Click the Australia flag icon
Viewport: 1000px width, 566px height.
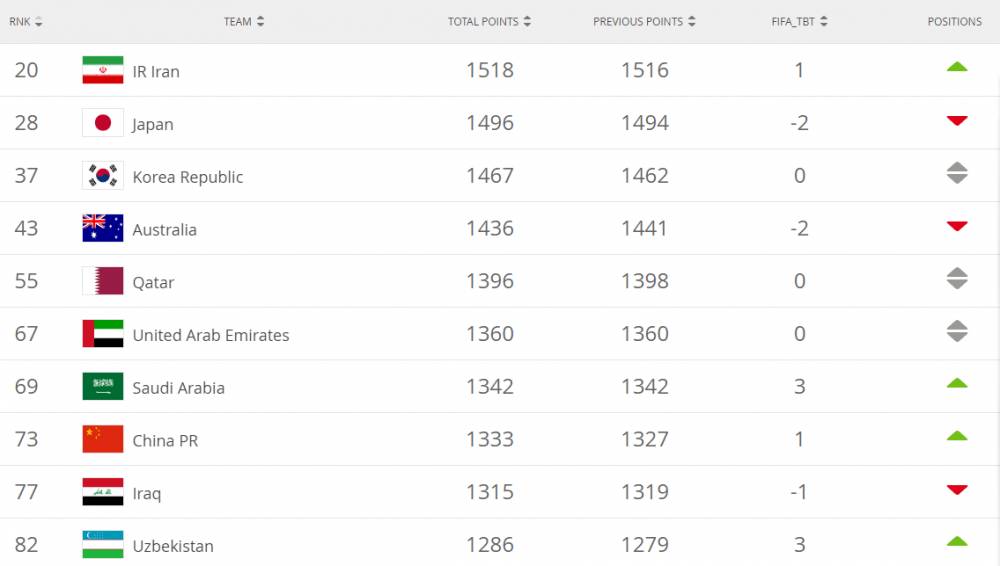pyautogui.click(x=103, y=228)
